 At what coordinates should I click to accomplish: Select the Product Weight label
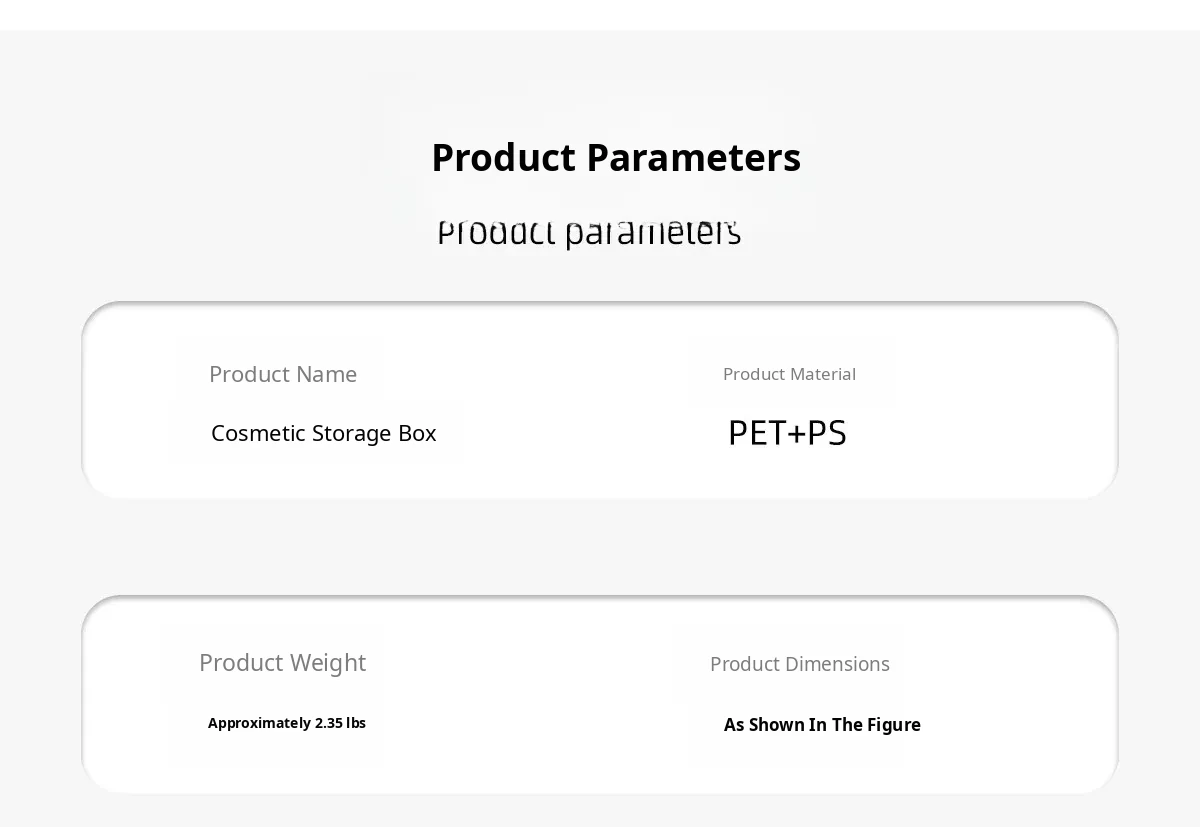click(x=282, y=663)
